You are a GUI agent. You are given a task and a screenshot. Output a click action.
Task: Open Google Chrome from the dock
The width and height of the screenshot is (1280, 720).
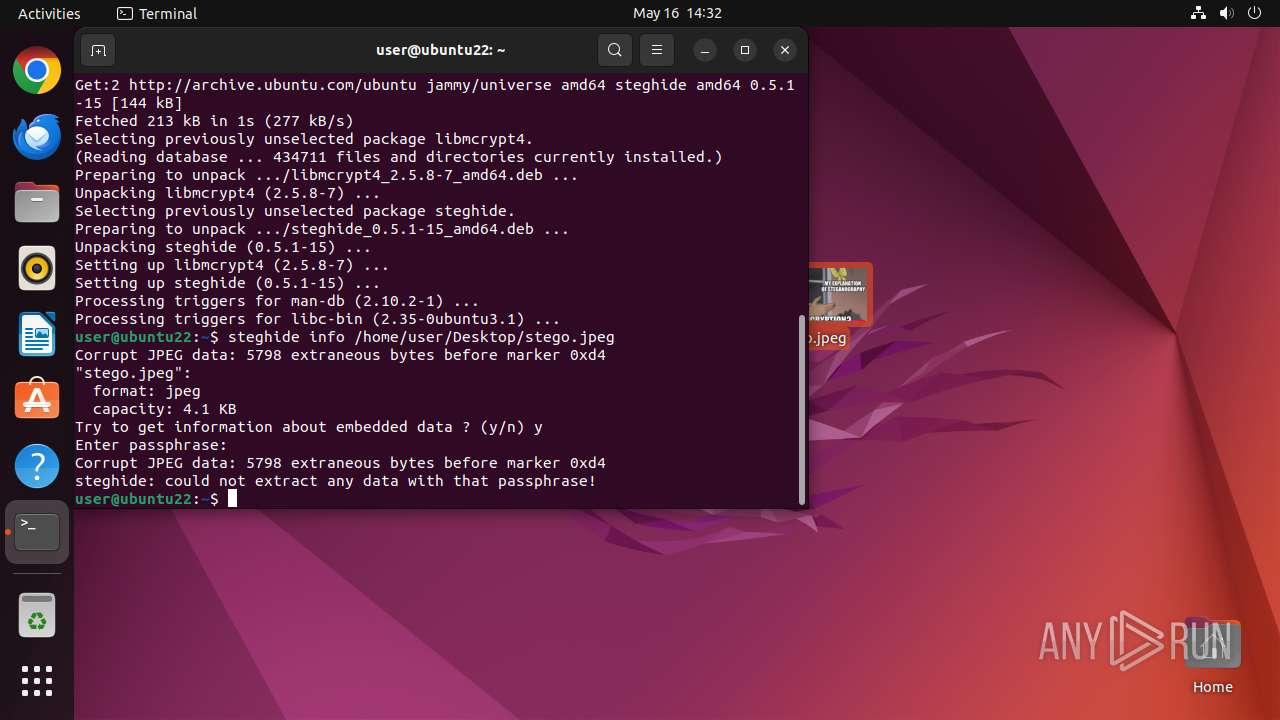tap(37, 71)
